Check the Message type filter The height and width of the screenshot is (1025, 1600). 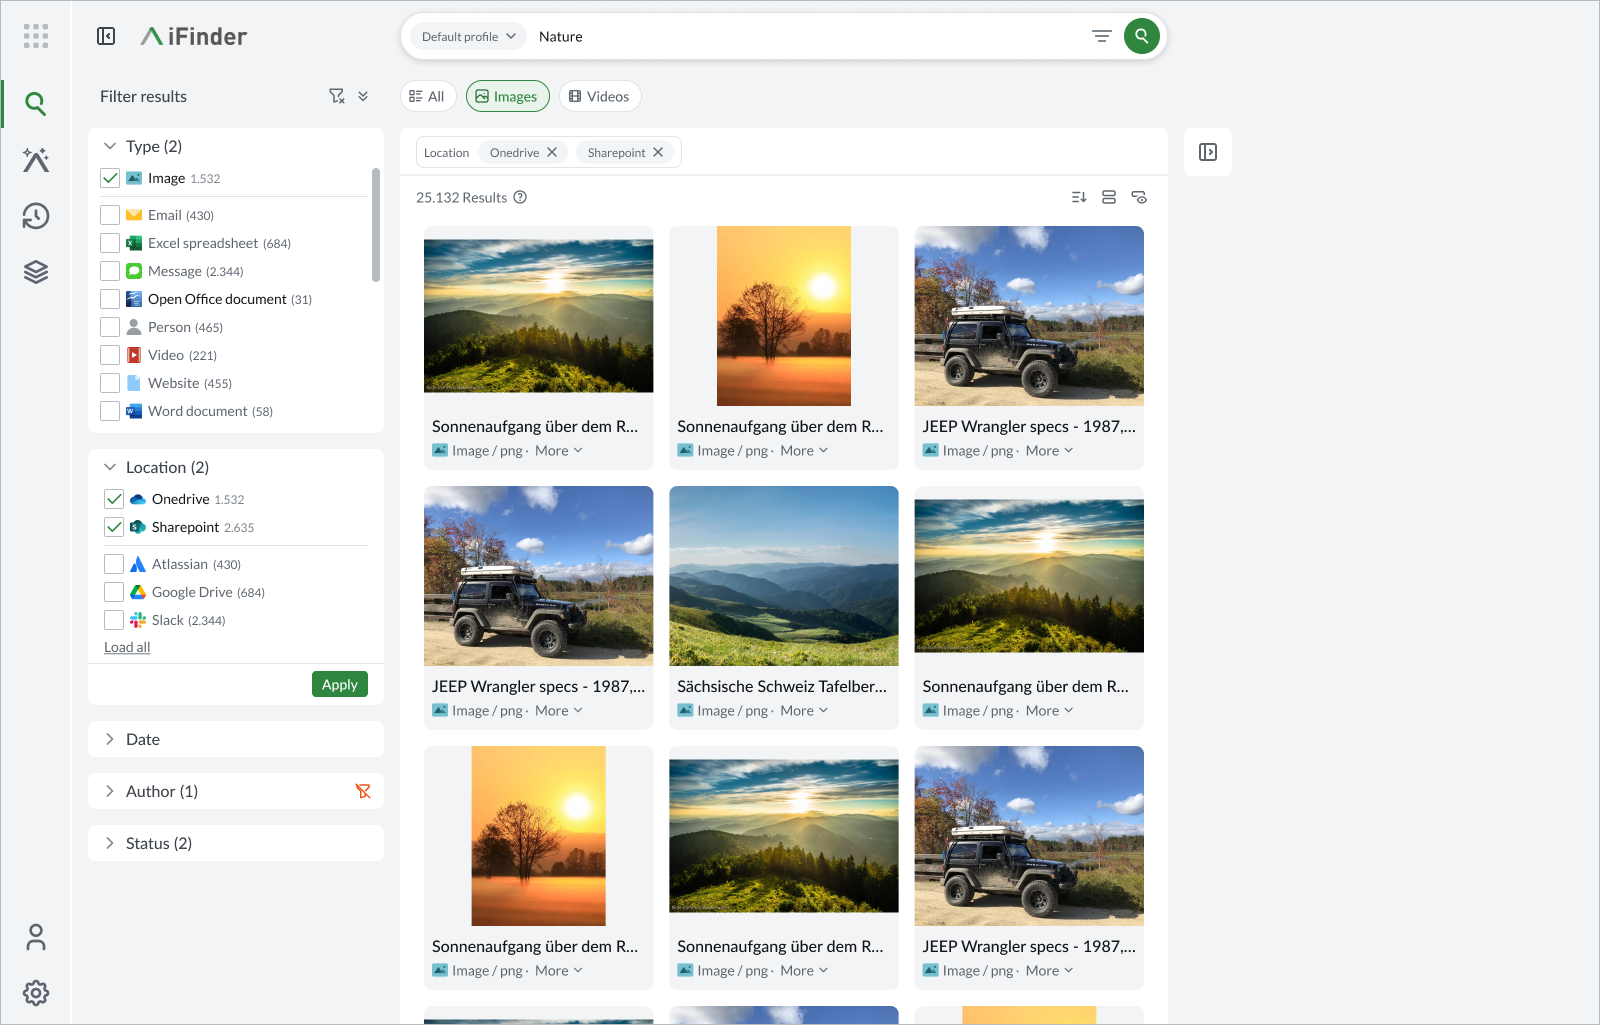point(110,271)
